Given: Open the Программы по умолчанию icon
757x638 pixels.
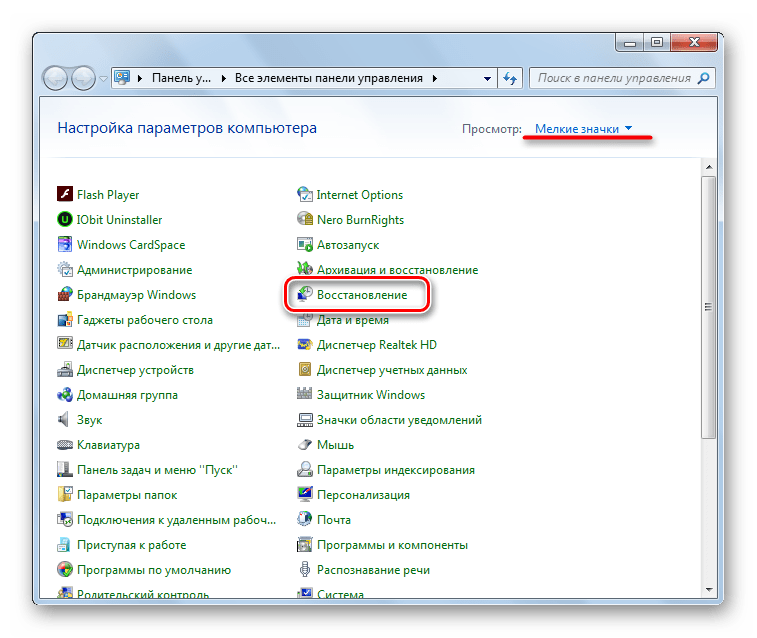Looking at the screenshot, I should pos(65,569).
